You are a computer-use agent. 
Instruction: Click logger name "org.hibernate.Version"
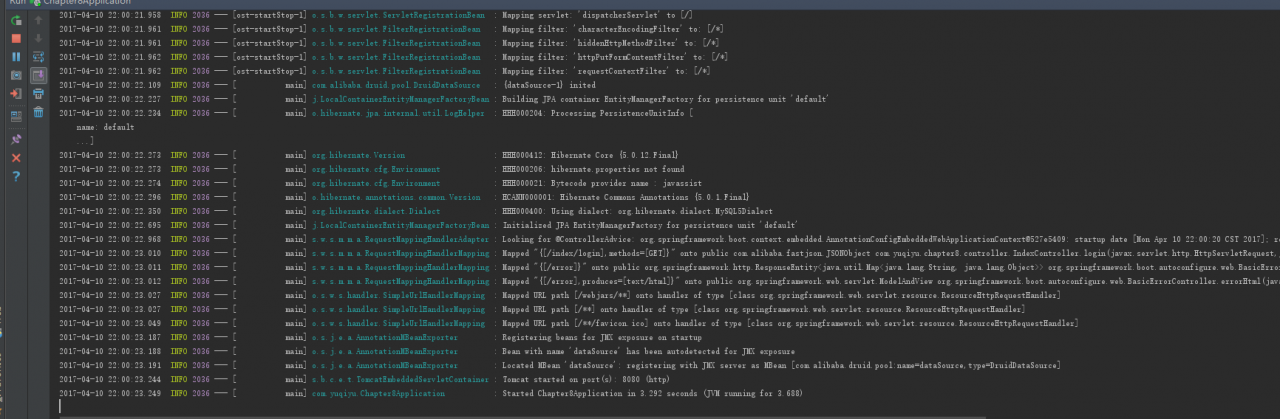click(x=359, y=156)
